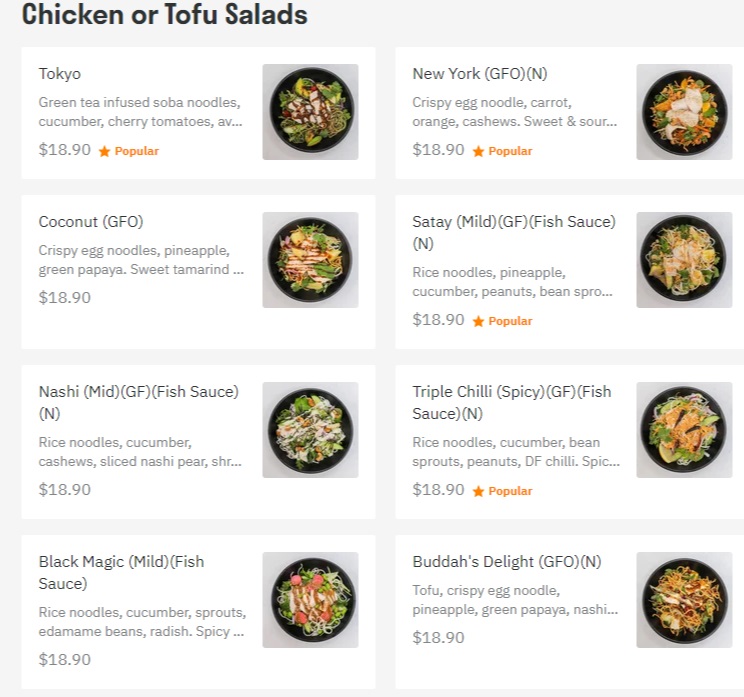This screenshot has height=697, width=744.
Task: Click the Popular star under New York
Action: (x=478, y=152)
